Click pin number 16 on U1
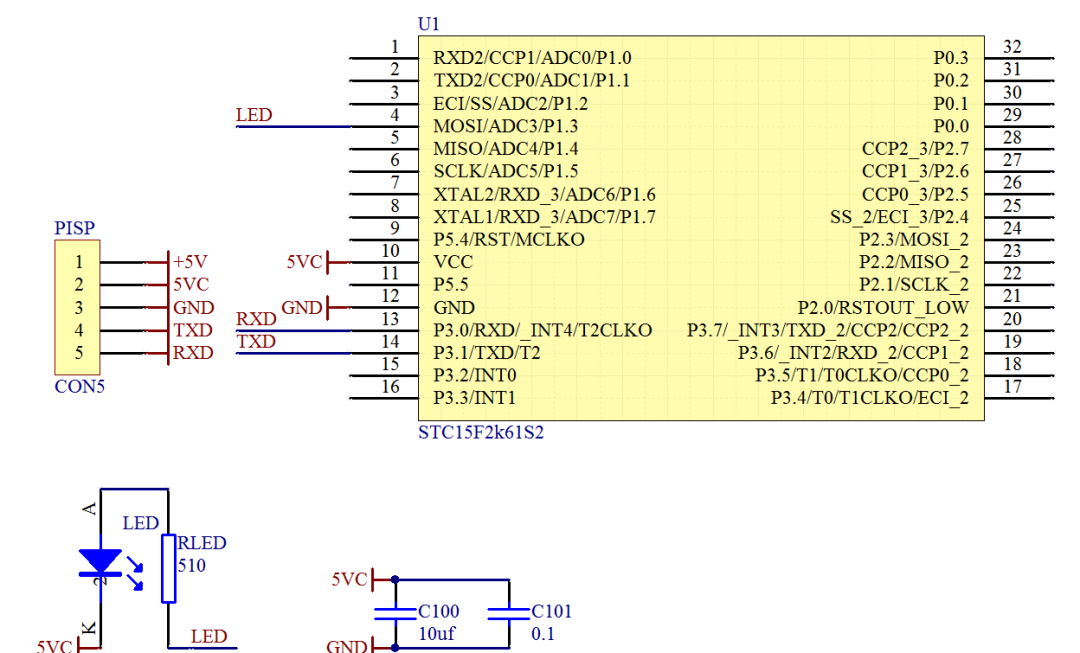 coord(391,387)
